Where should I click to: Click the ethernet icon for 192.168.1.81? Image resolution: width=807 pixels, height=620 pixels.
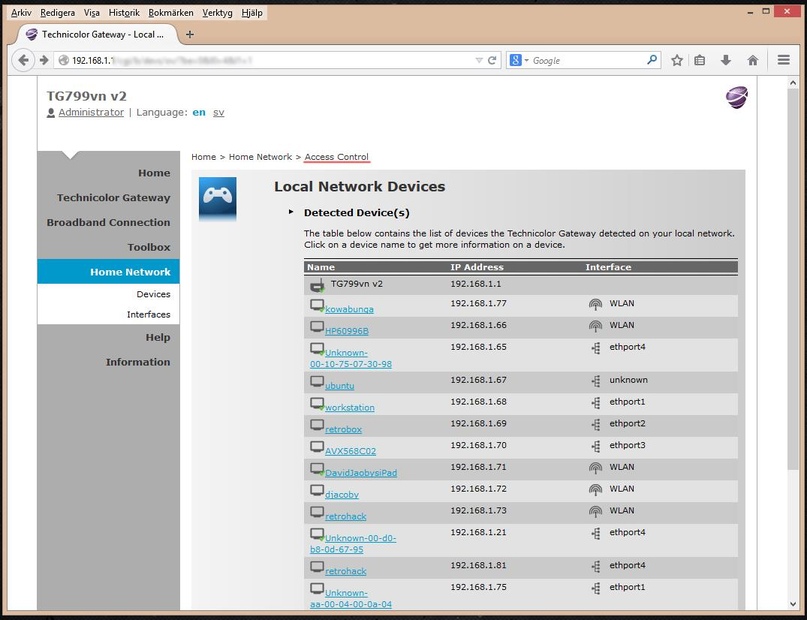(x=596, y=566)
